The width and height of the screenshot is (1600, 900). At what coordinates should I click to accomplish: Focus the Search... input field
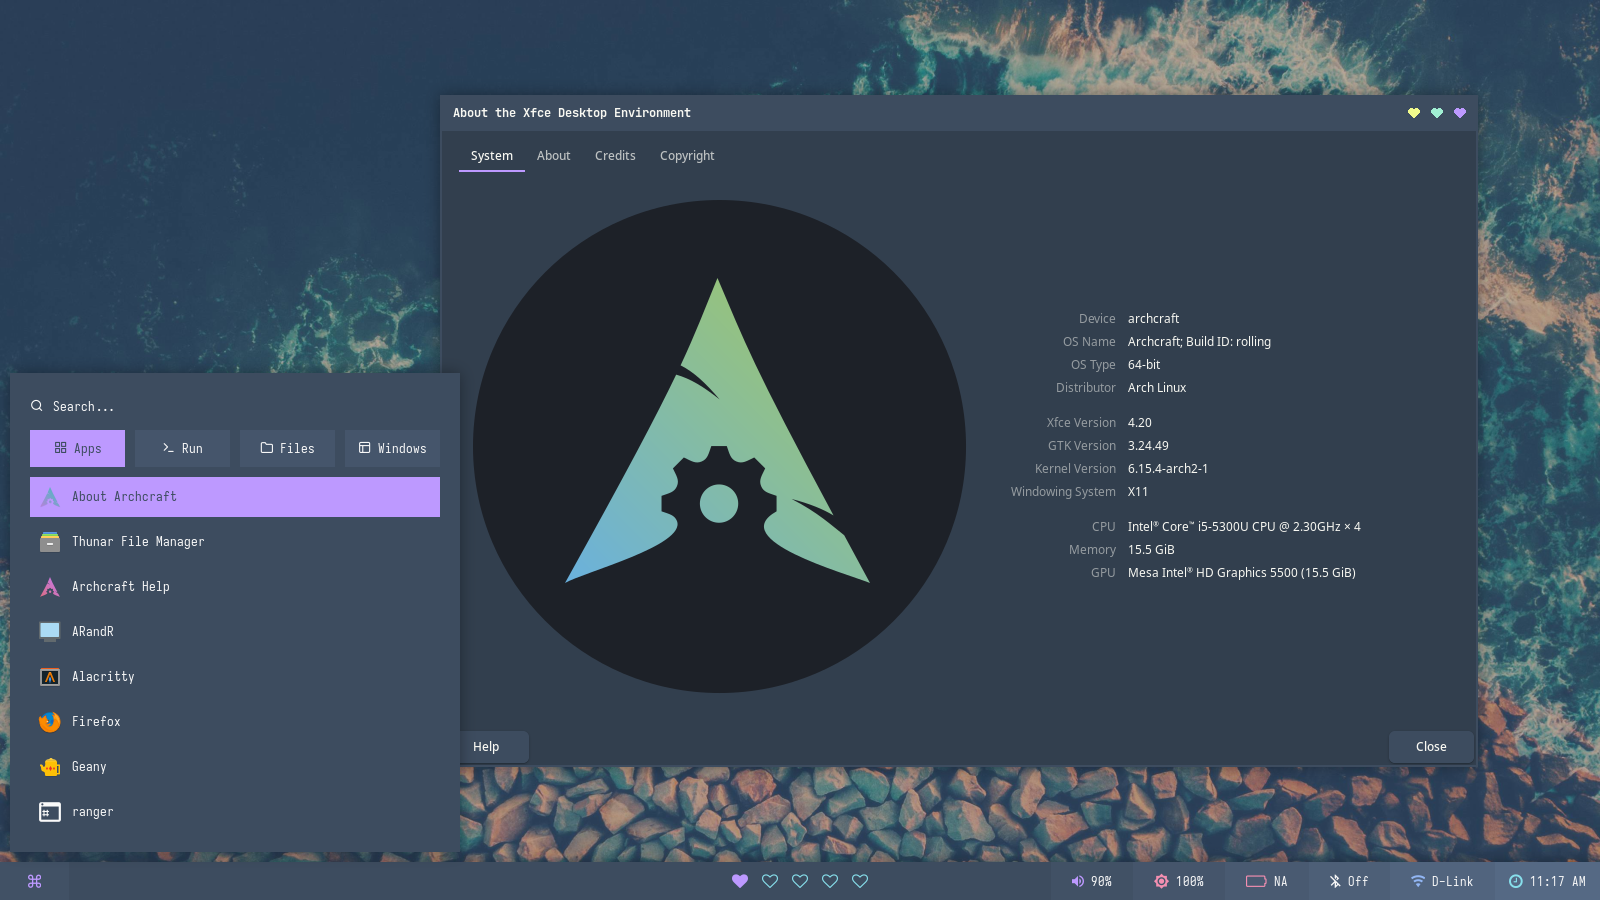(235, 406)
